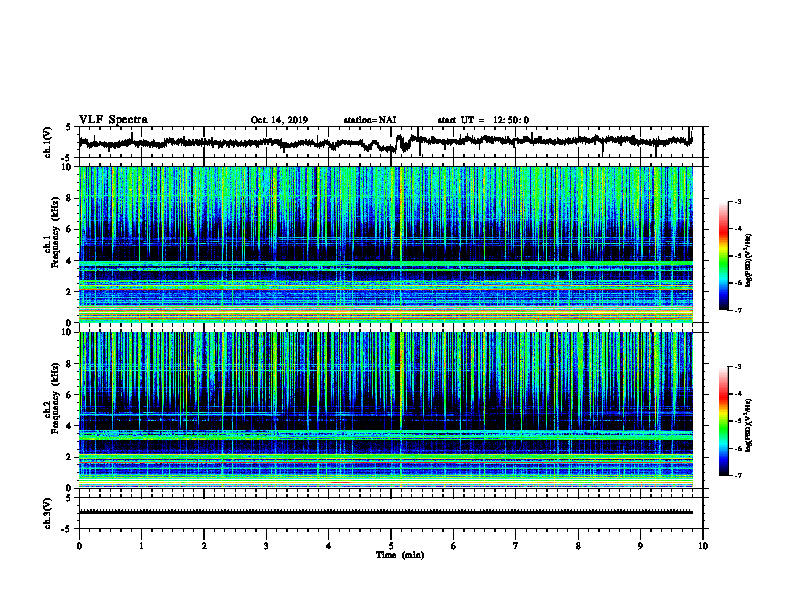Click the "10" tick on the Time axis

pyautogui.click(x=703, y=546)
